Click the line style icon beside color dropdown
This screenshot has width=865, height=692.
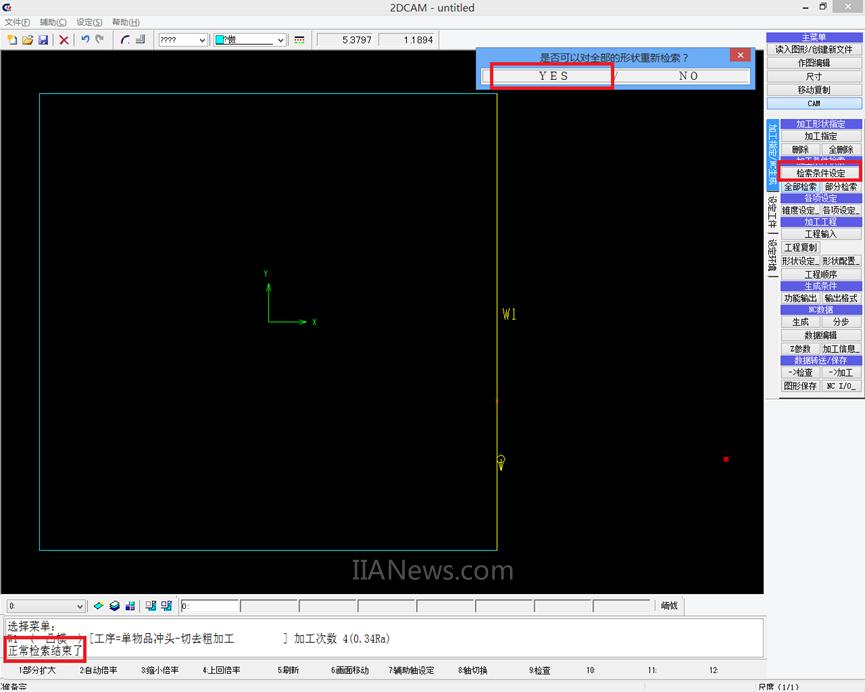(299, 40)
